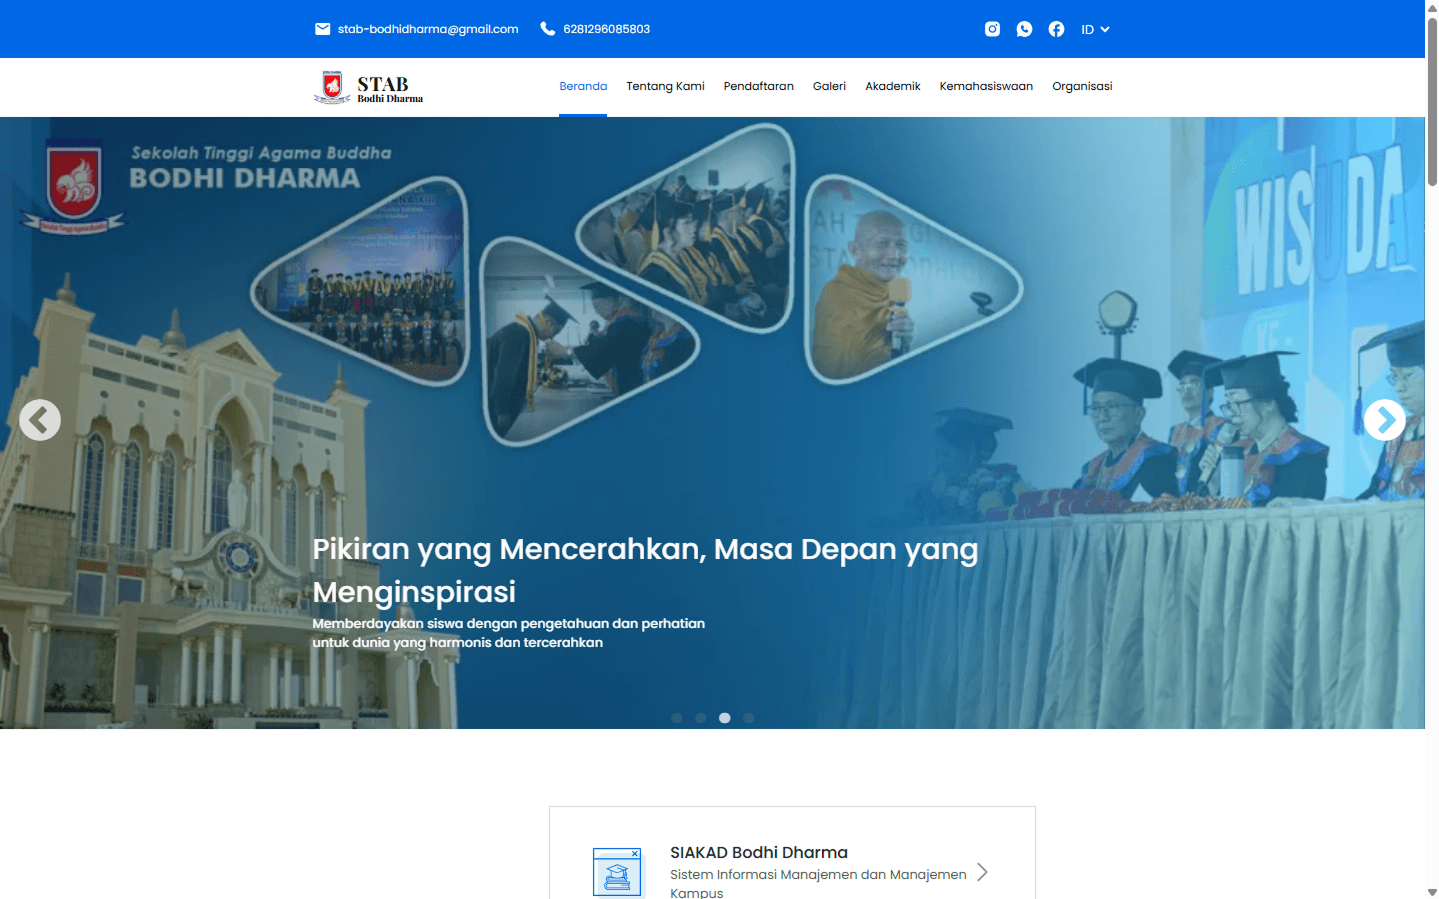Click the phone handset icon

[x=547, y=29]
